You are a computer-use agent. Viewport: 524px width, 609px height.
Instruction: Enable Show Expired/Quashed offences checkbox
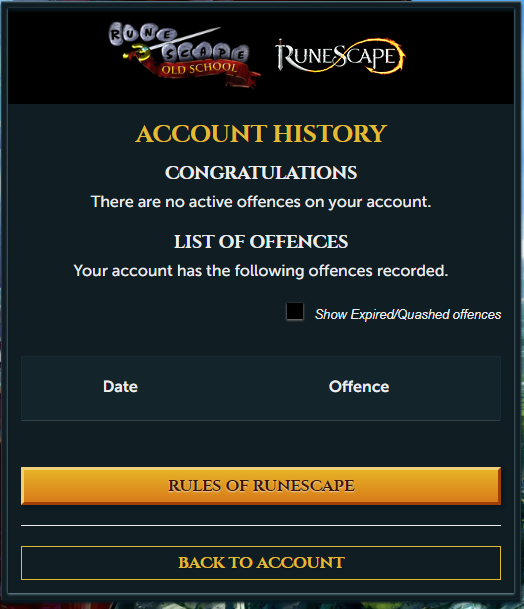[295, 311]
